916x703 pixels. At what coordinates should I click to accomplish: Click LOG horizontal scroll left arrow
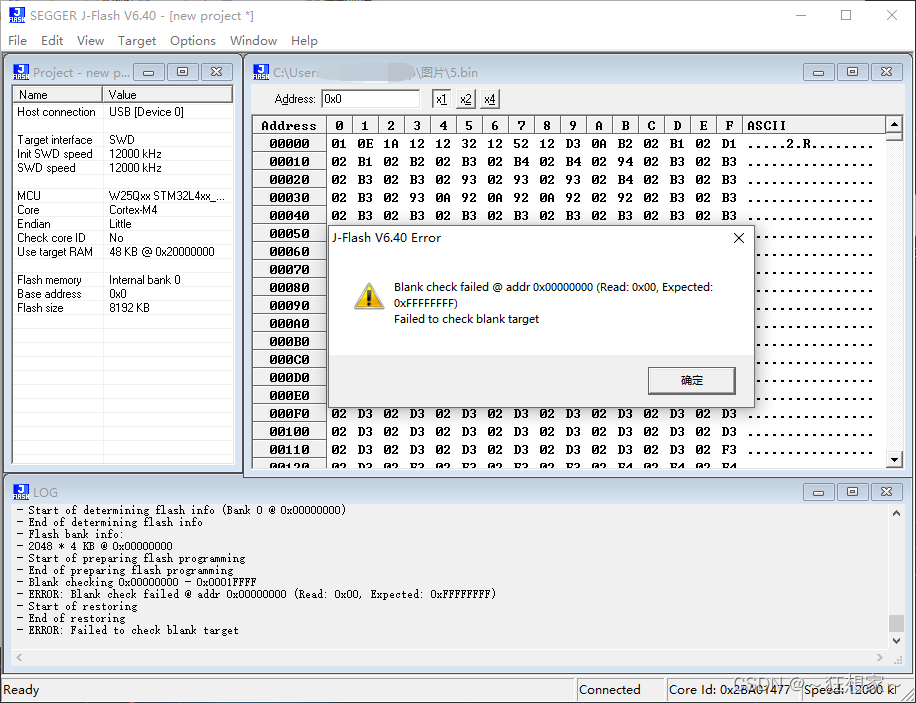pos(19,657)
